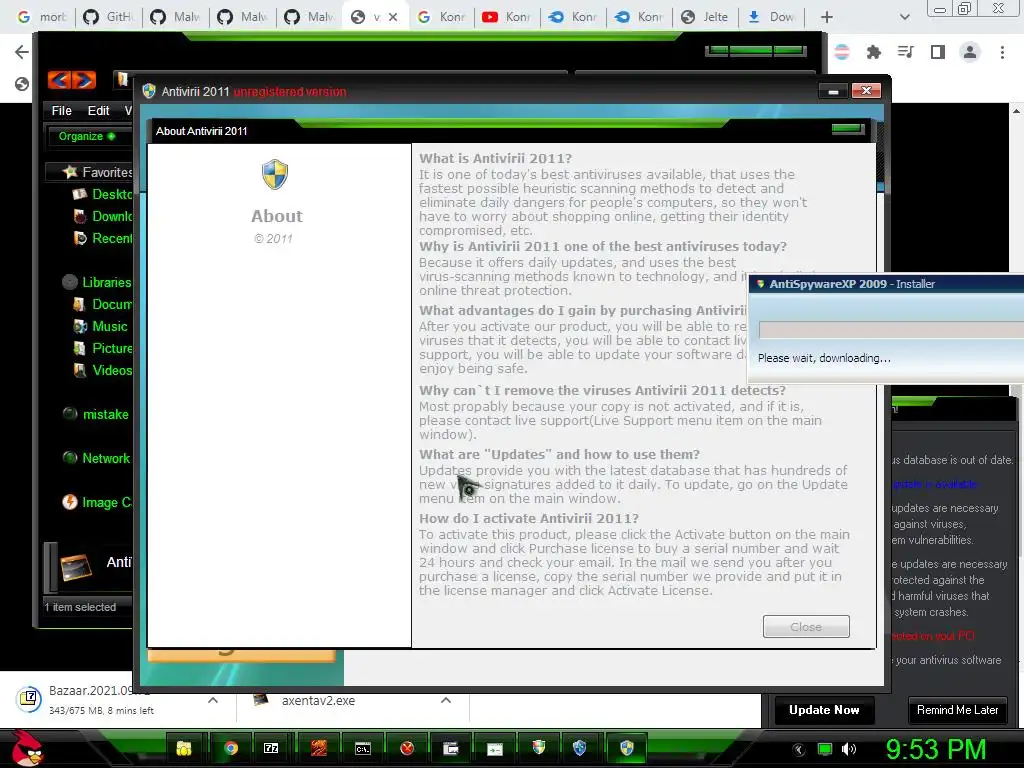Select Favorites in explorer sidebar
Image resolution: width=1024 pixels, height=768 pixels.
pyautogui.click(x=97, y=172)
